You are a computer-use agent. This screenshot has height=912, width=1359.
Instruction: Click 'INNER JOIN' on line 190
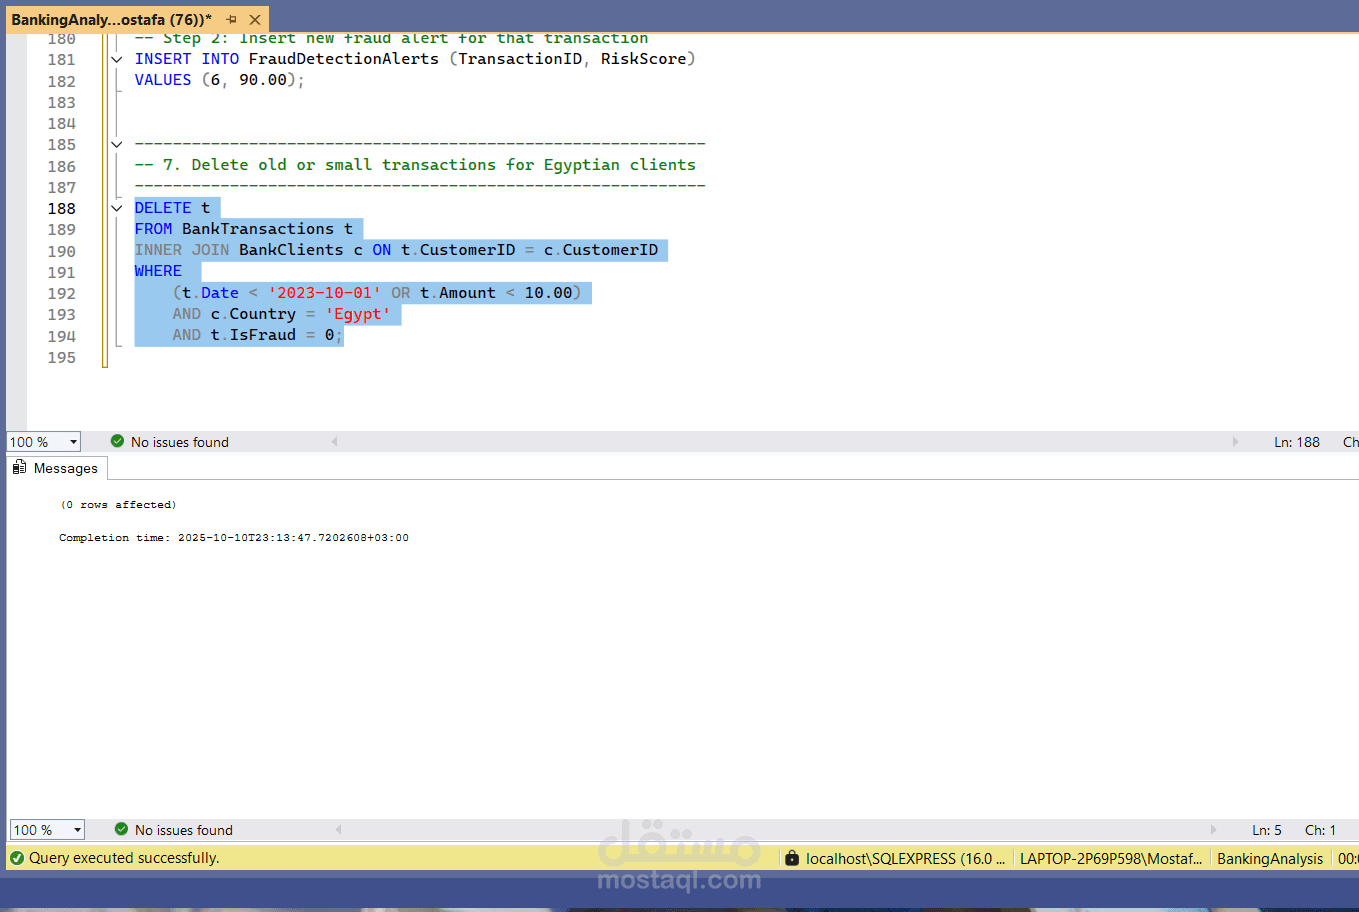coord(182,250)
